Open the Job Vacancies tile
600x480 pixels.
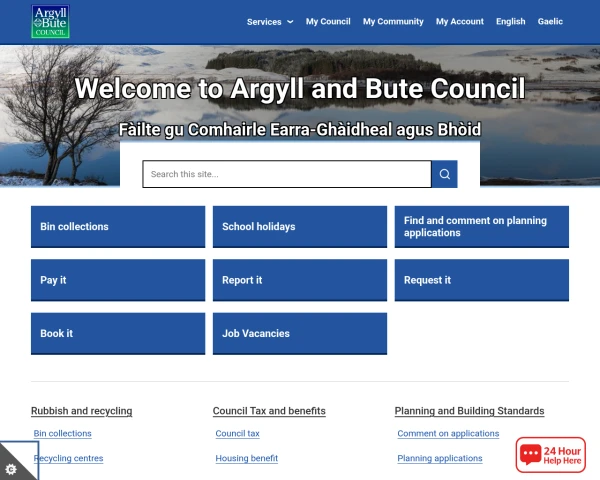click(300, 333)
